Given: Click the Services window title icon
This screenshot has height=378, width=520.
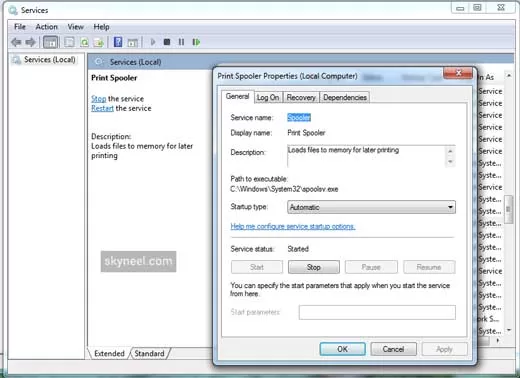Looking at the screenshot, I should (x=13, y=11).
